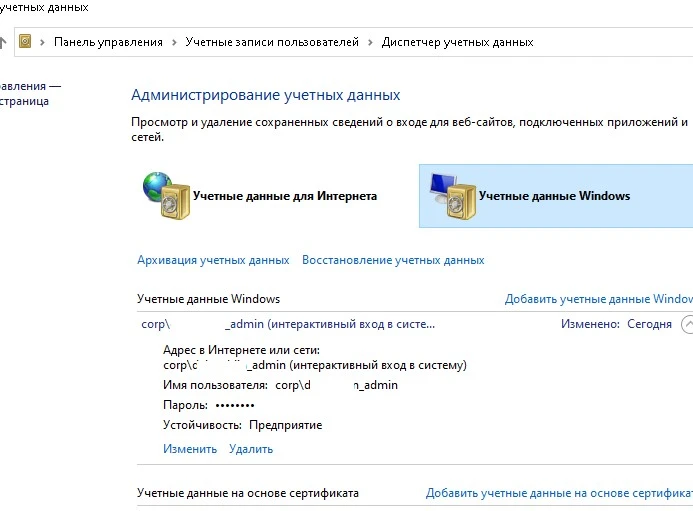Add certificate-based credential via "Добавить" link
The height and width of the screenshot is (511, 693).
(x=559, y=493)
